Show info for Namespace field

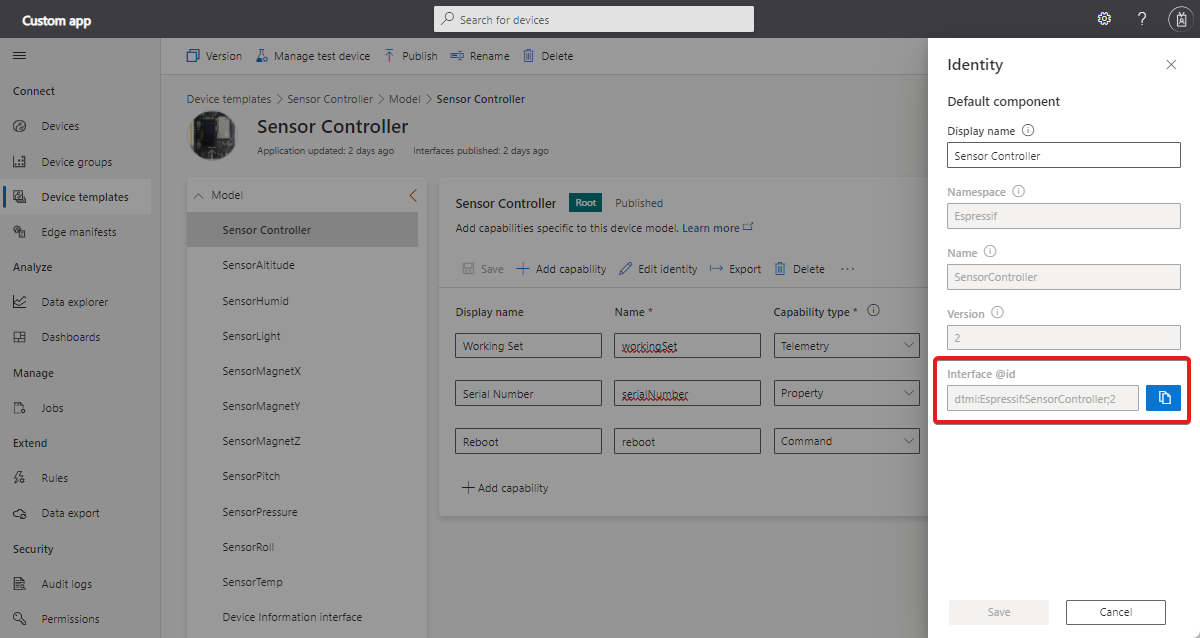(1019, 191)
